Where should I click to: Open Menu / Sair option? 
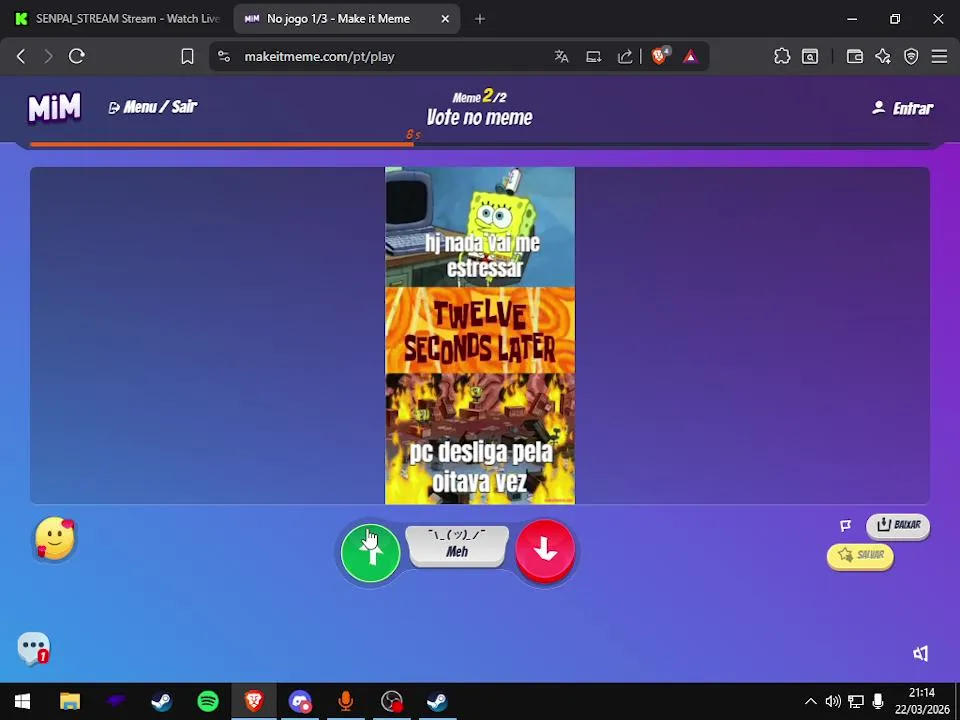[152, 107]
